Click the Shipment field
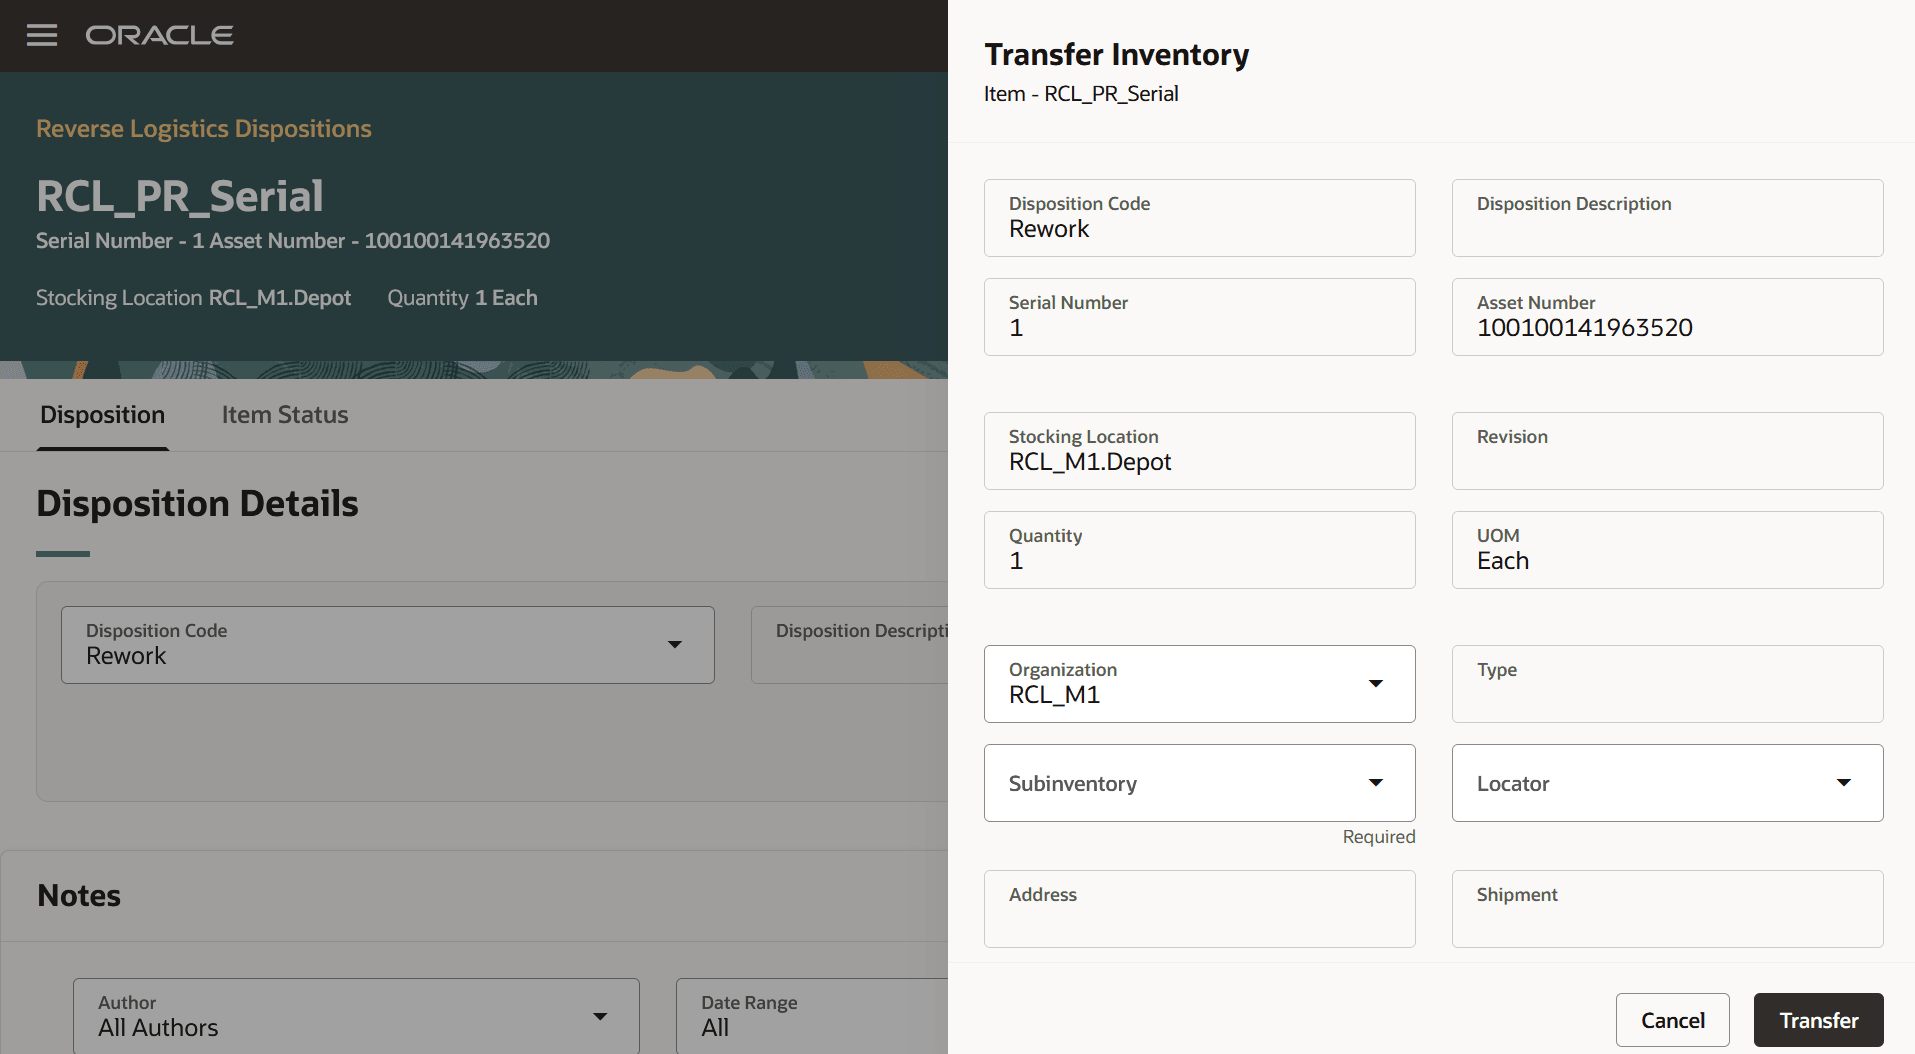This screenshot has height=1054, width=1915. [x=1665, y=909]
